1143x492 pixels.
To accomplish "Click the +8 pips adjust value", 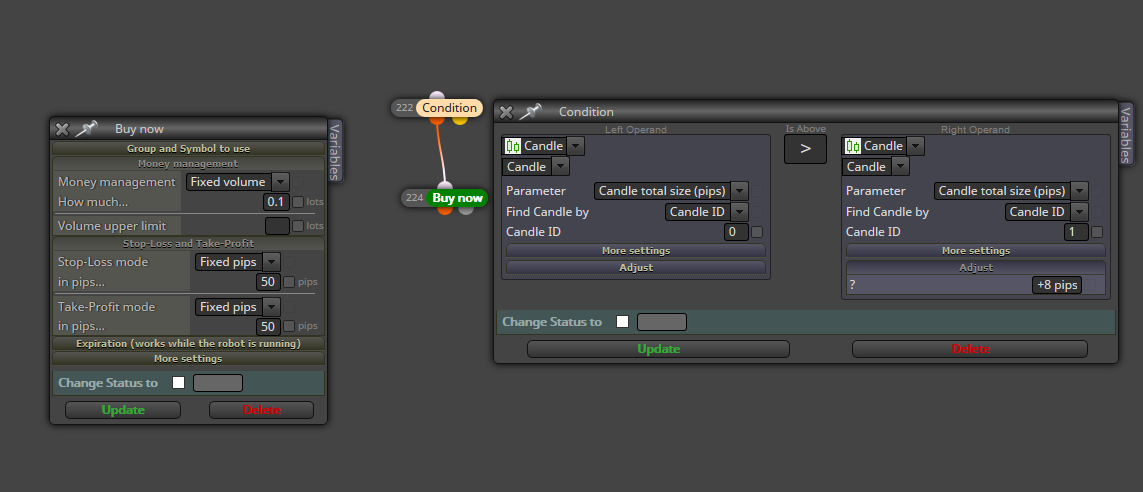I will [x=1057, y=285].
